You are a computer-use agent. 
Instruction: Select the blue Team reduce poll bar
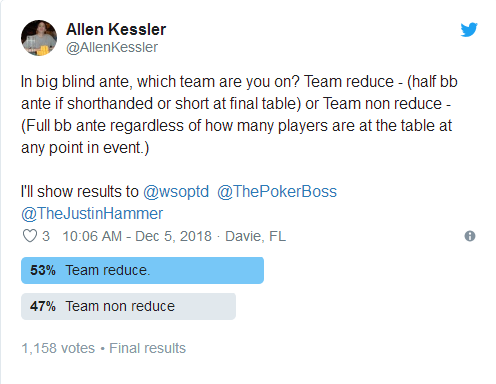(x=142, y=270)
